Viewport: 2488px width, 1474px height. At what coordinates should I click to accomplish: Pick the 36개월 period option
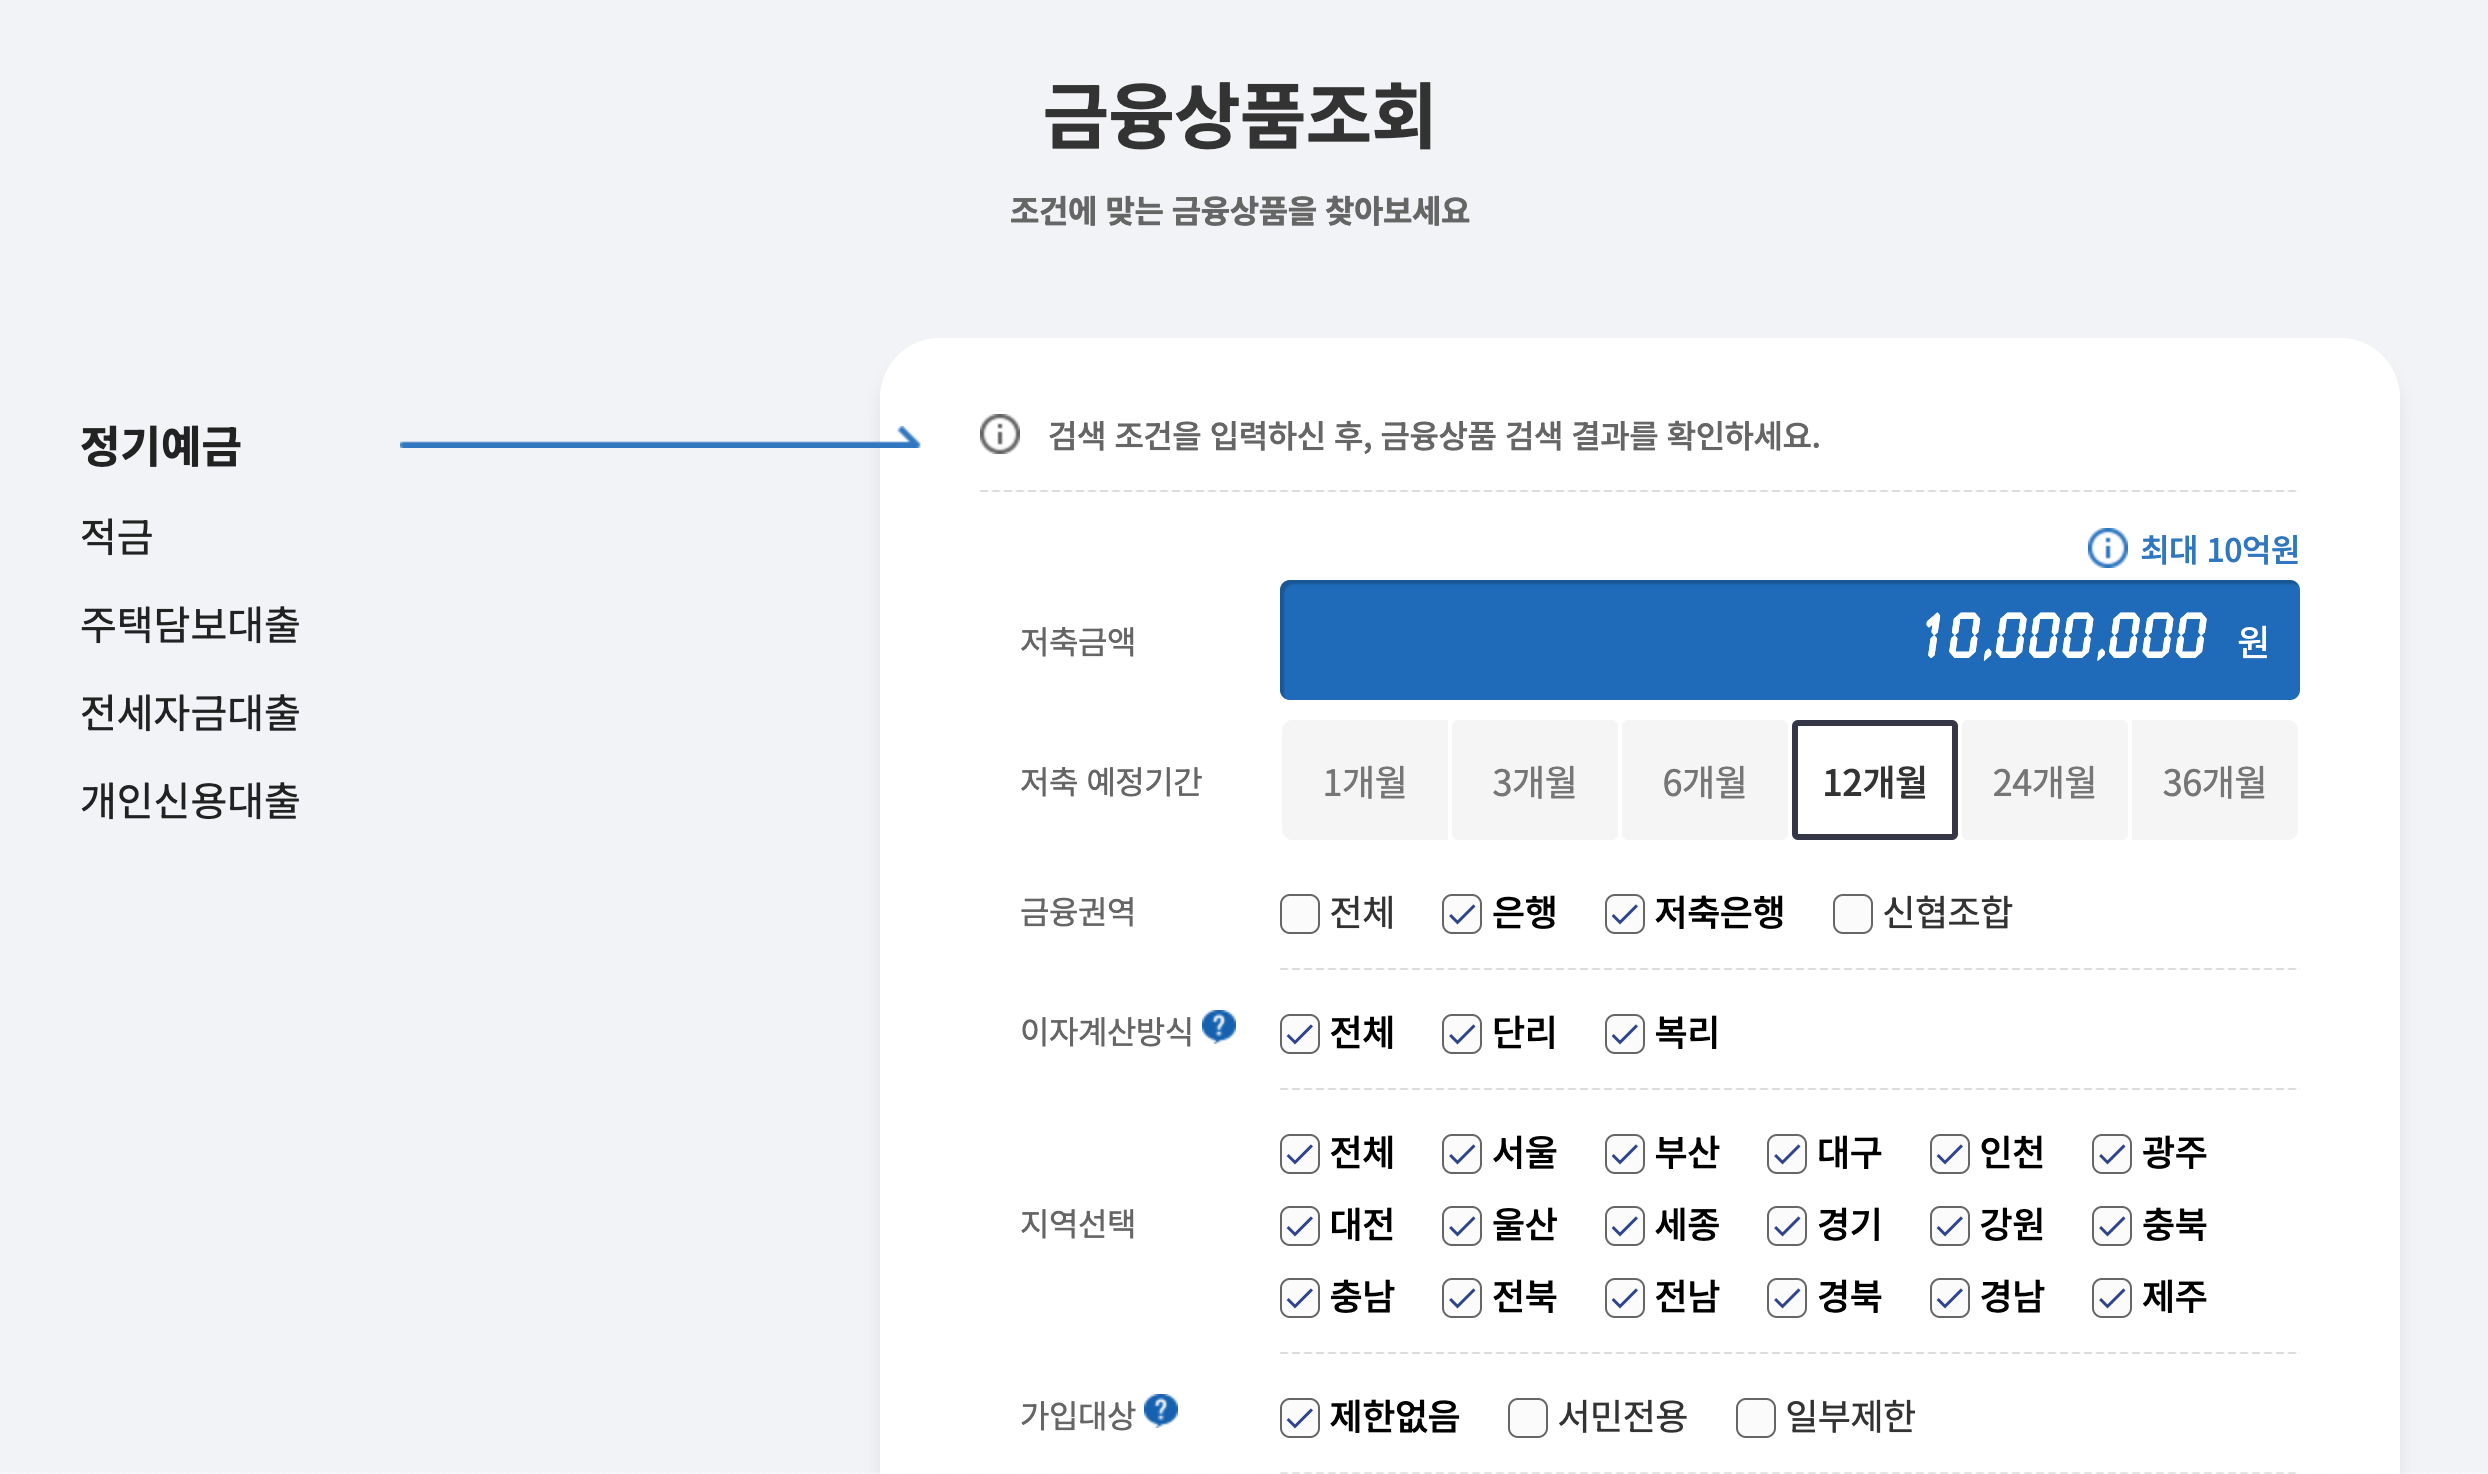click(2214, 781)
